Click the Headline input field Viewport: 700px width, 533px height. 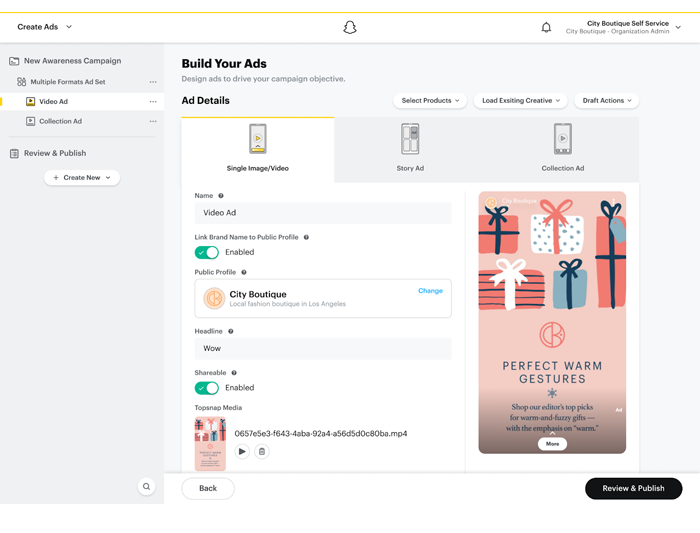coord(322,349)
